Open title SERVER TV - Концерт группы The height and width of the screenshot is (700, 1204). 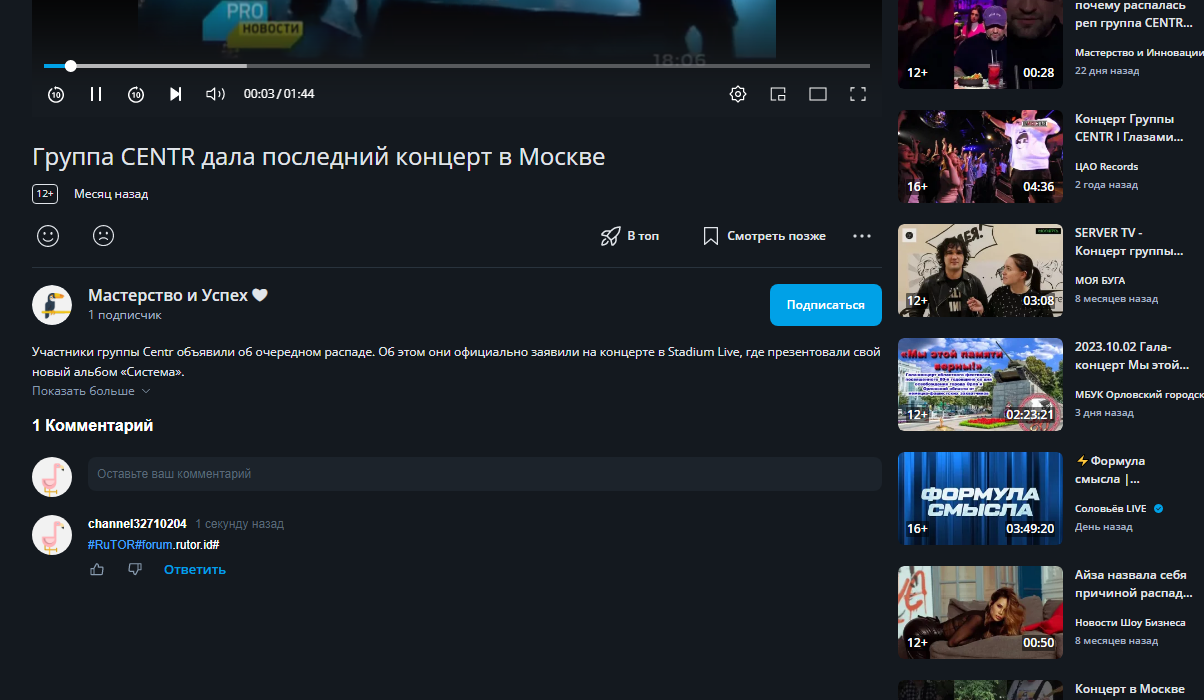[x=1129, y=242]
